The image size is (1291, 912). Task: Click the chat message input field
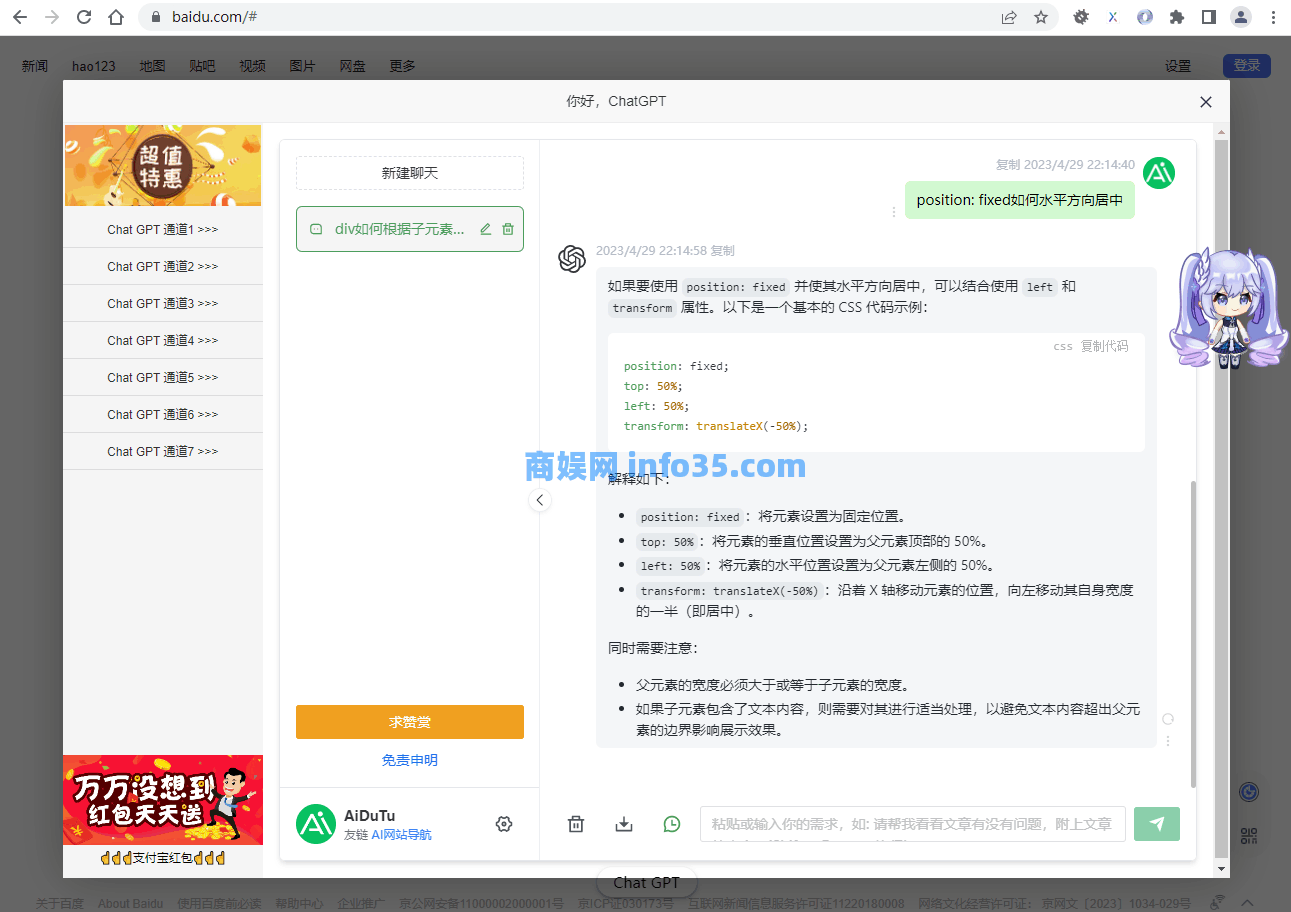[912, 824]
